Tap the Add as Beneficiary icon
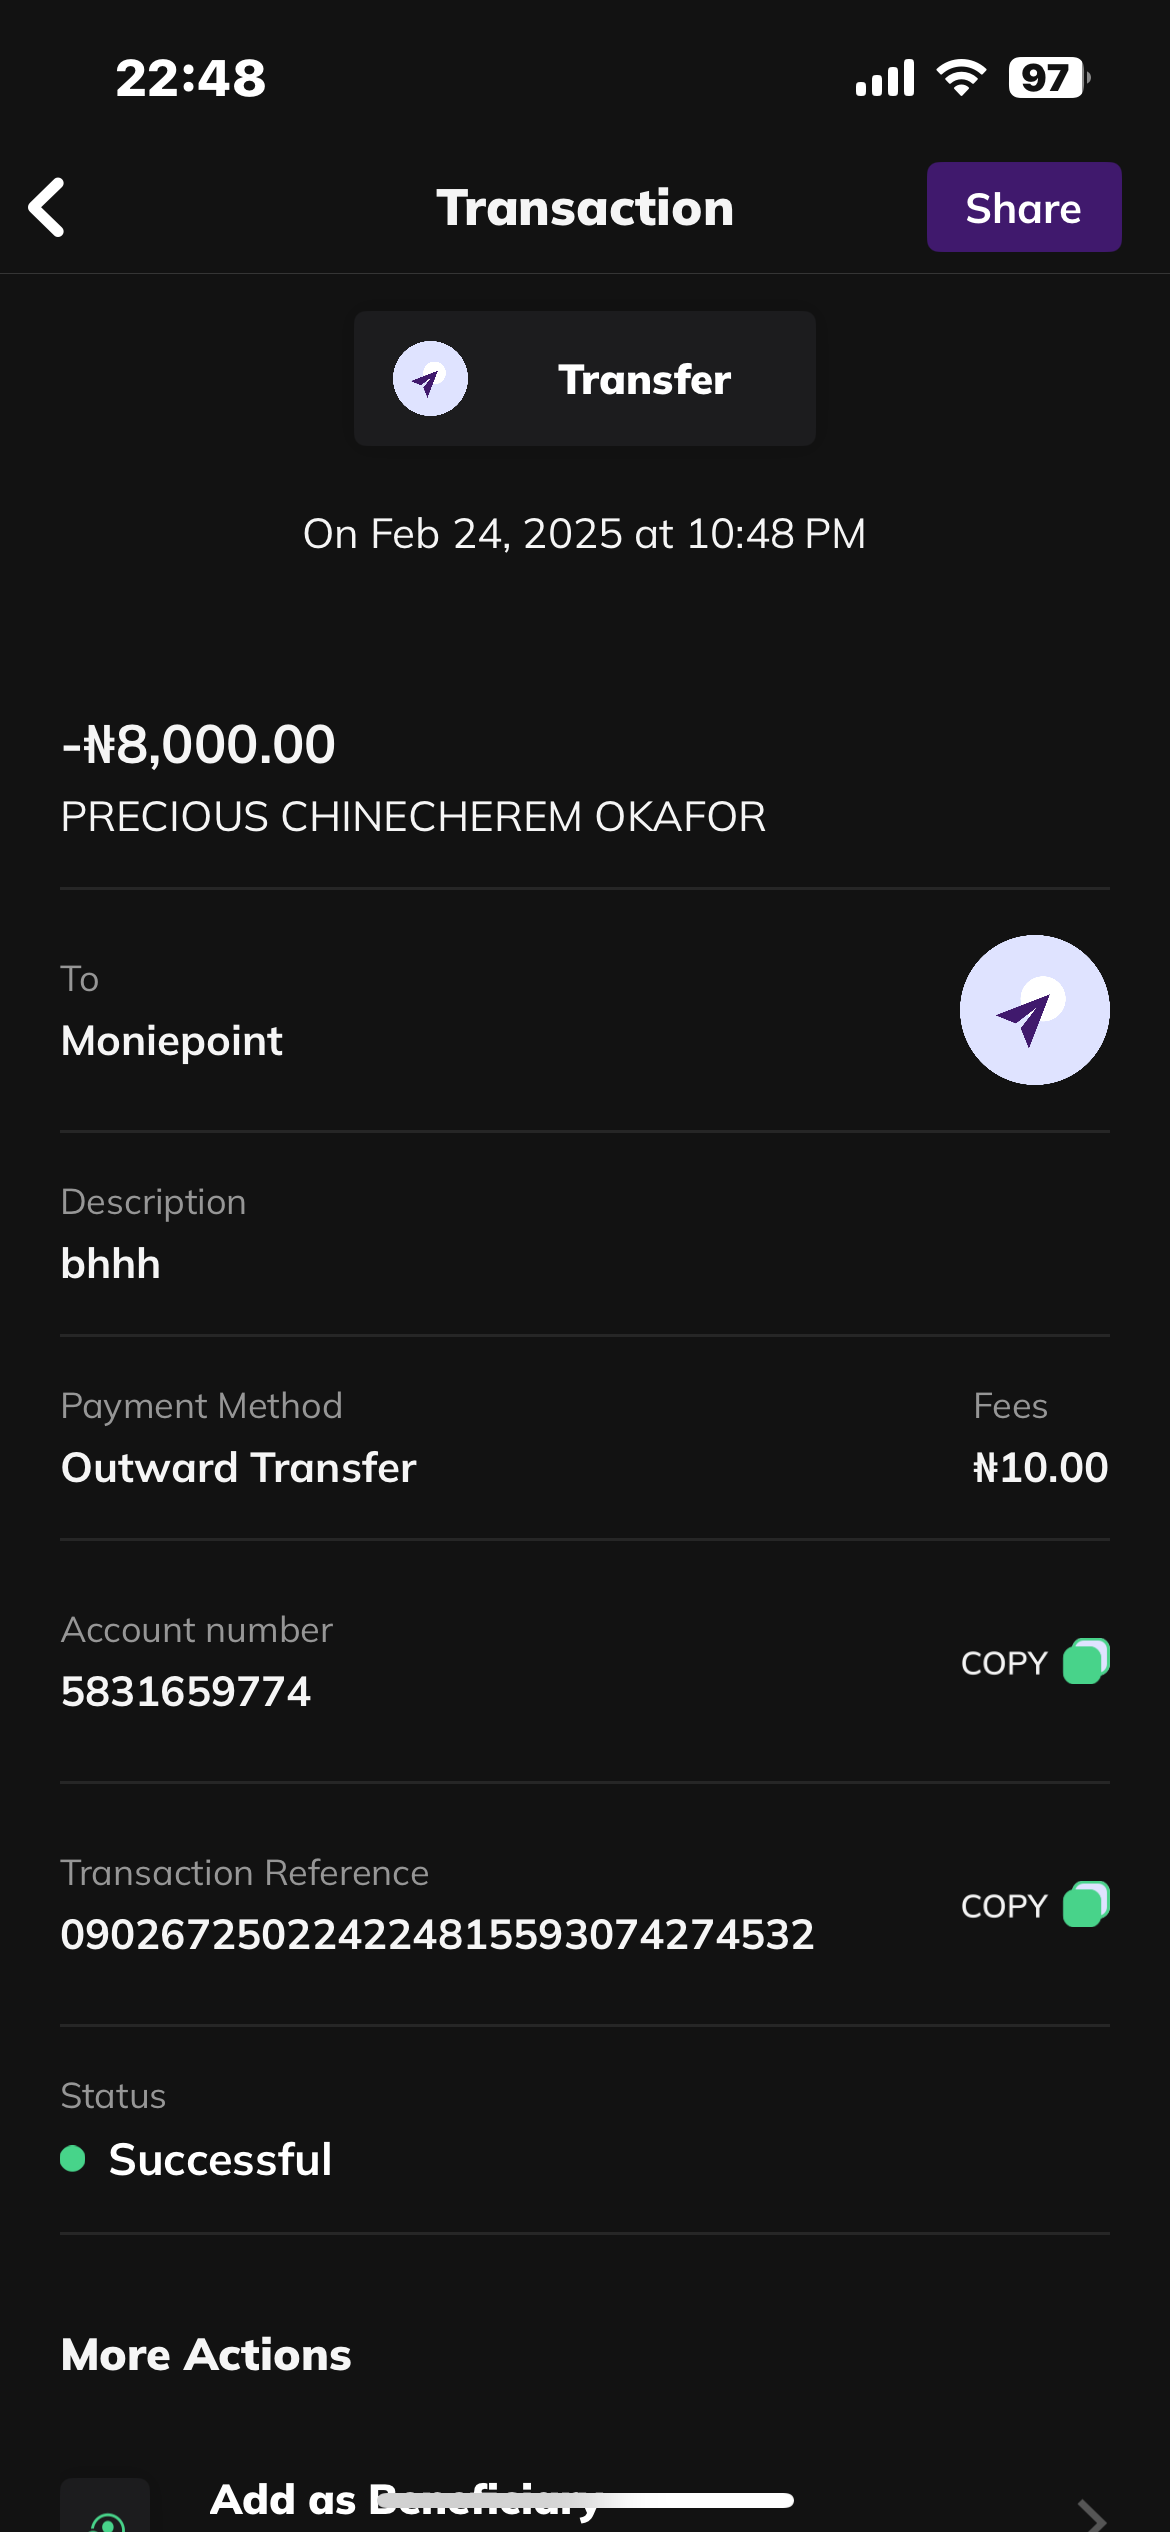The width and height of the screenshot is (1170, 2532). tap(106, 2512)
